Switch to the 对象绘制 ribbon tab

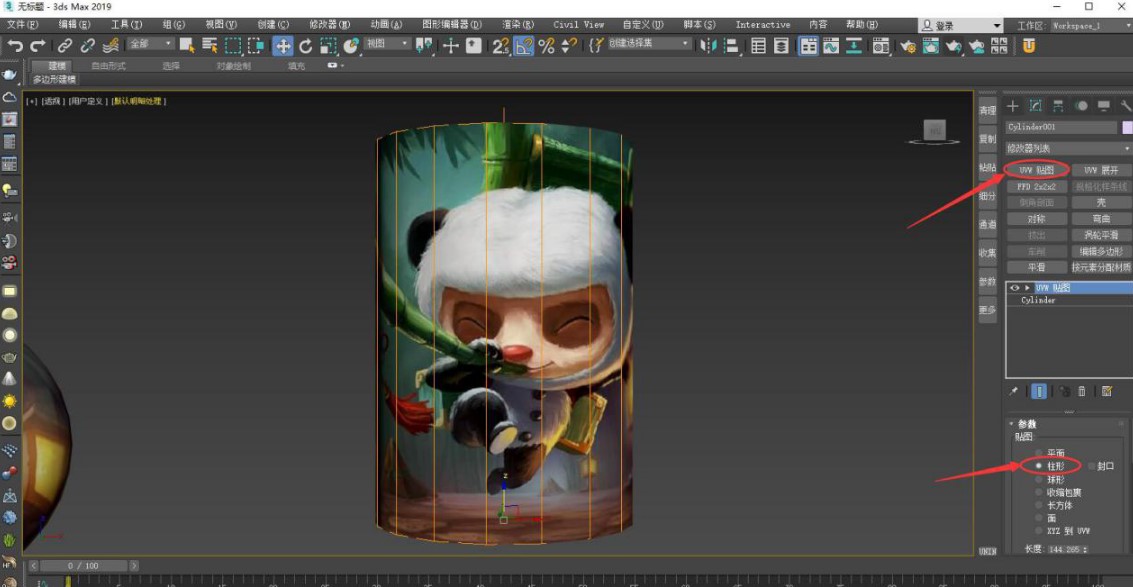233,66
